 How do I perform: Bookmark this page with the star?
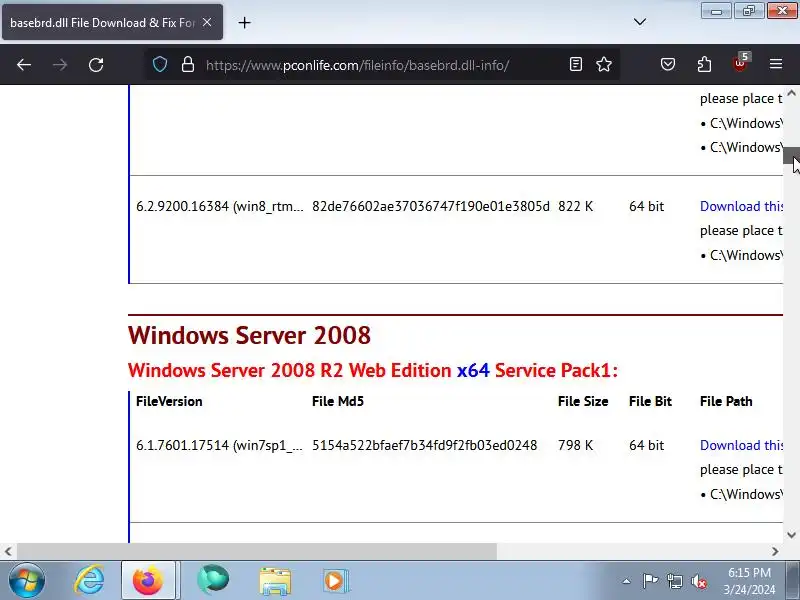604,64
